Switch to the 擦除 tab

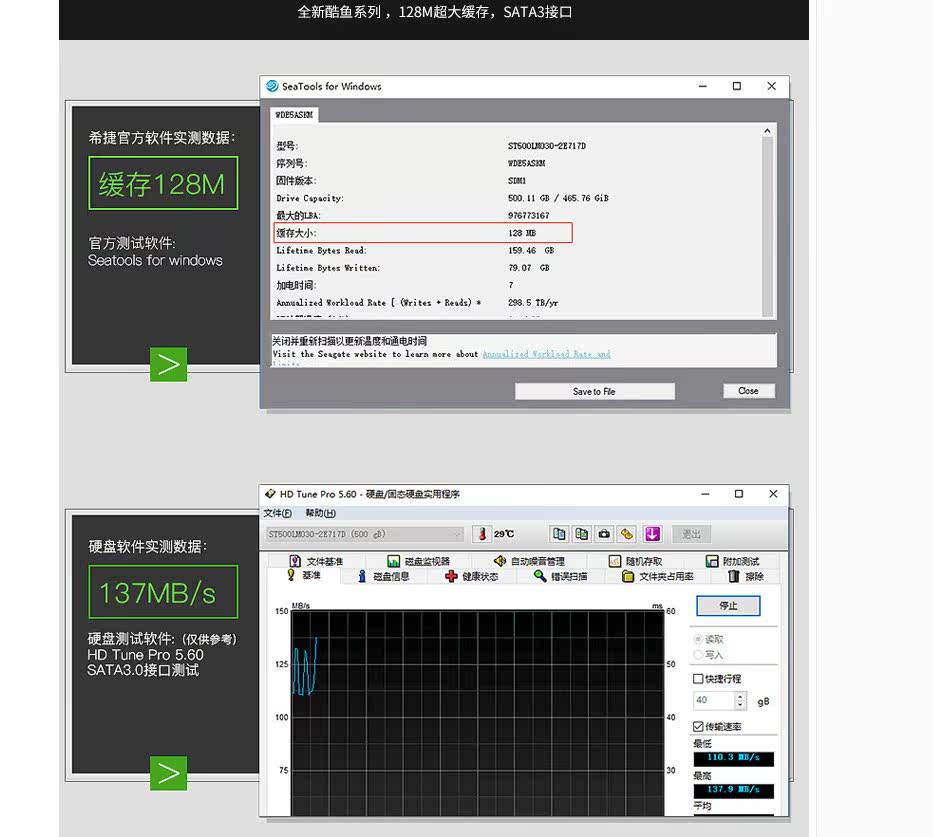point(746,576)
